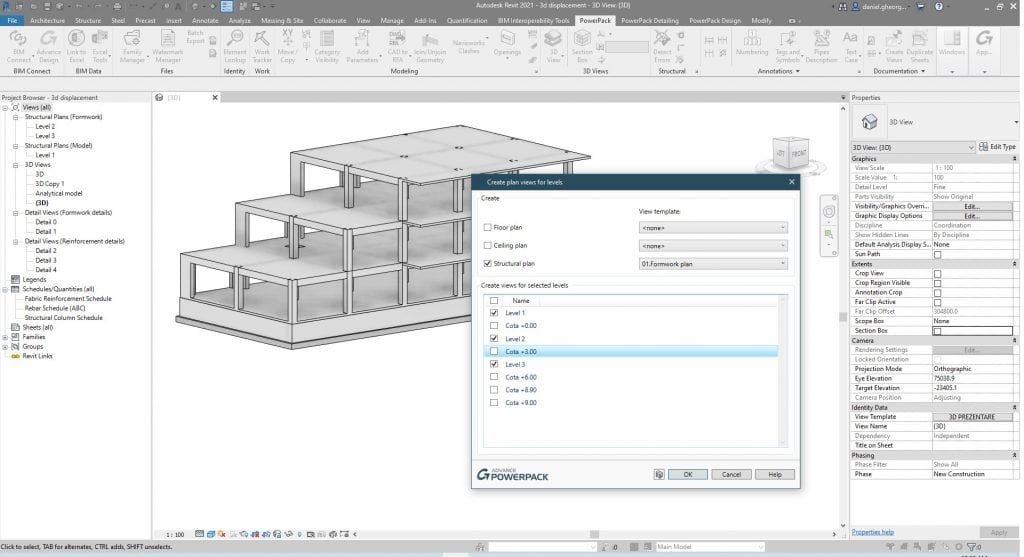Click Advance Design ribbon icon
1024x557 pixels.
click(x=48, y=46)
